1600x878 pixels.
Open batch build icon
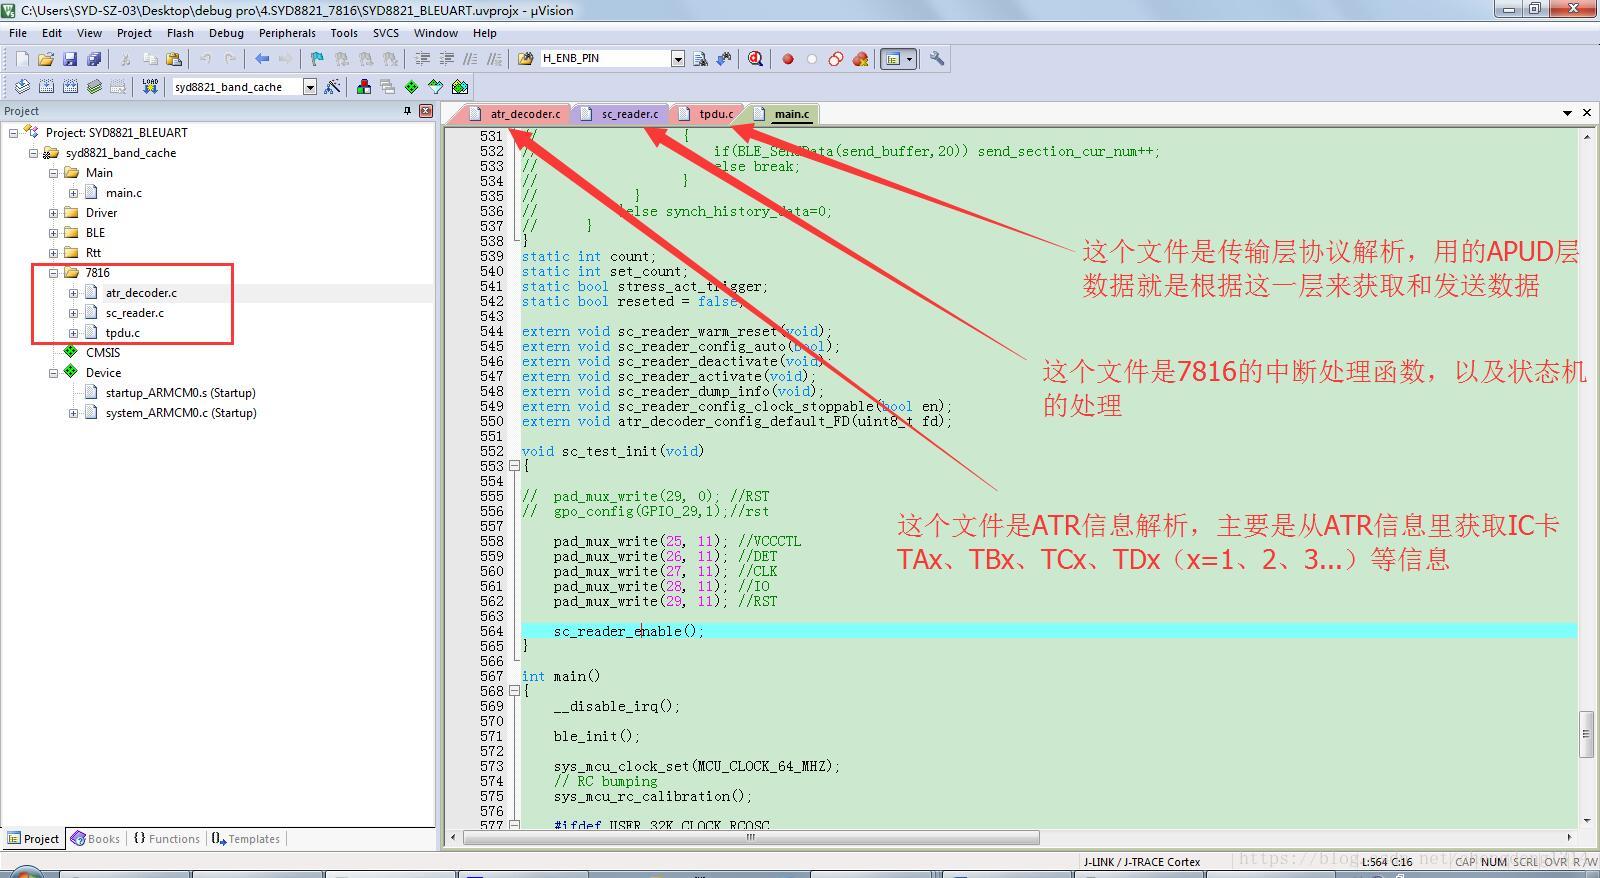coord(94,87)
